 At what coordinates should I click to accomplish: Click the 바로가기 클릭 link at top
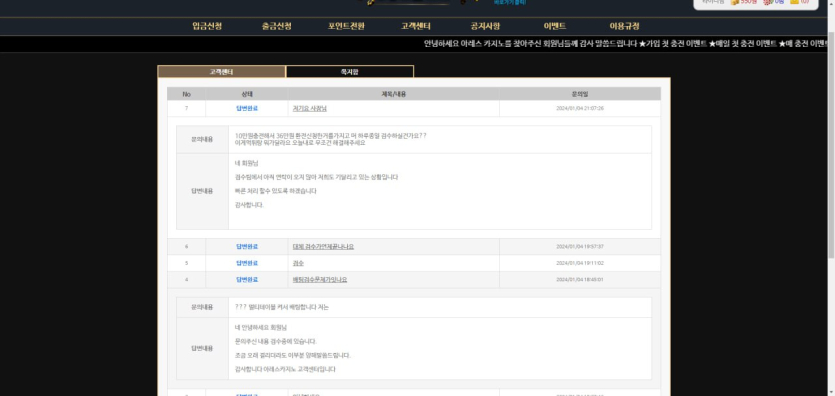pyautogui.click(x=510, y=2)
